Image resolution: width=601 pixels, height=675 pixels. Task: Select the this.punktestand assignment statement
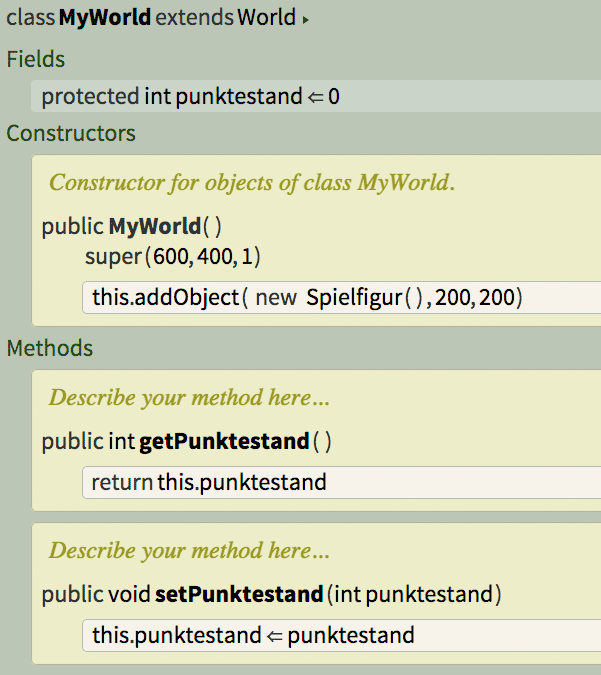click(253, 635)
